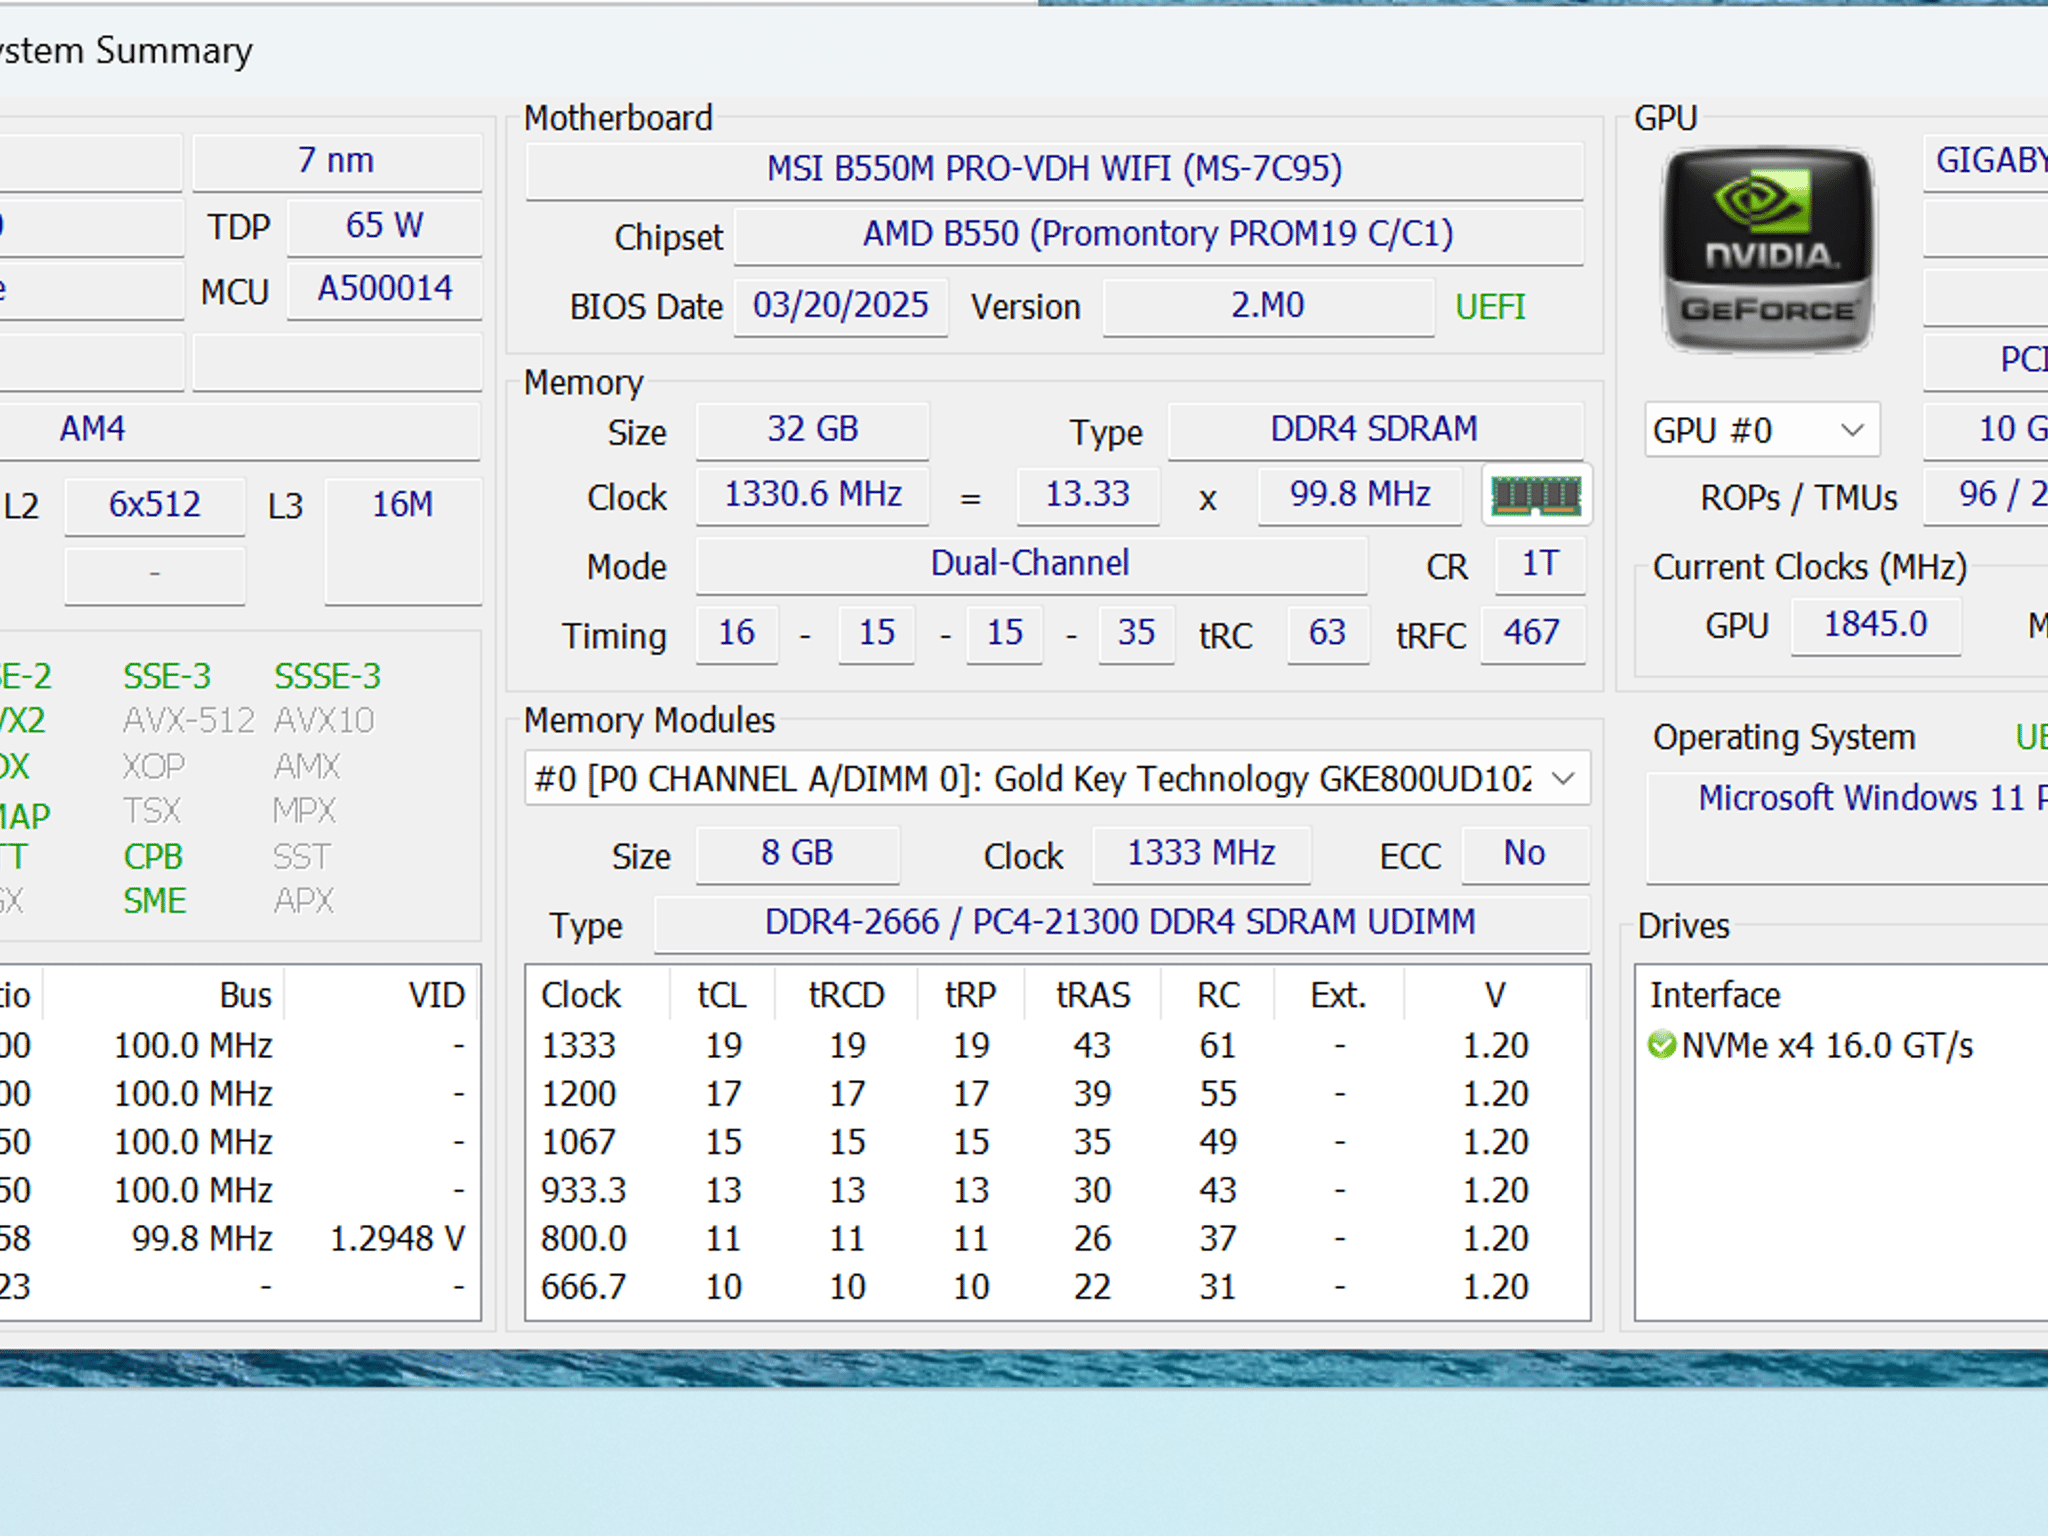The image size is (2048, 1536).
Task: Select the 1067 clock row in timings table
Action: [1057, 1141]
